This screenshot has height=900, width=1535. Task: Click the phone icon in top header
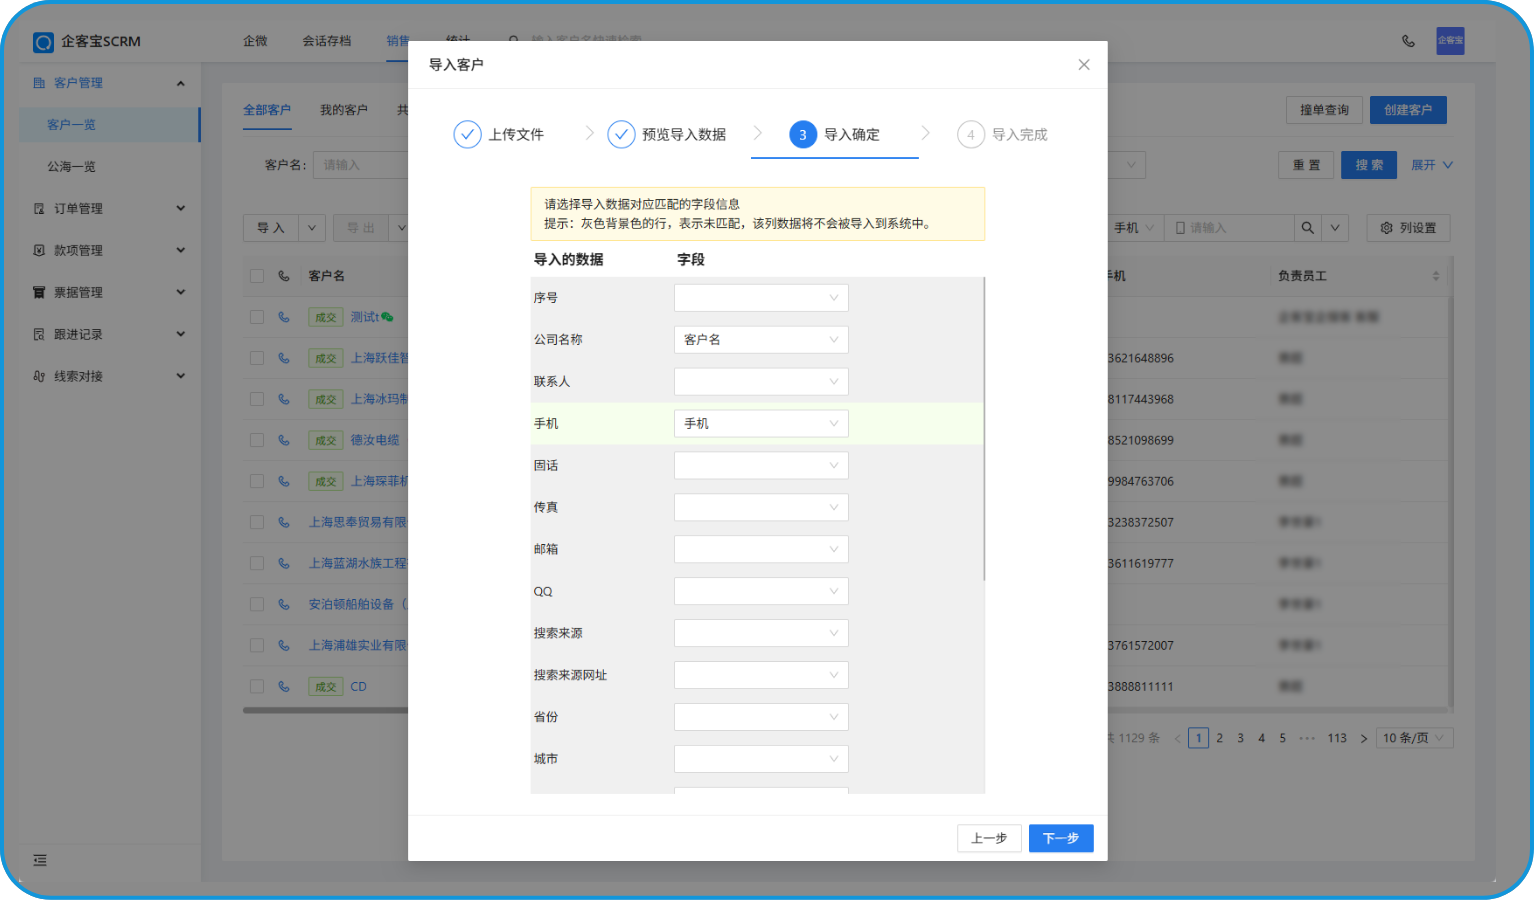[x=1408, y=41]
